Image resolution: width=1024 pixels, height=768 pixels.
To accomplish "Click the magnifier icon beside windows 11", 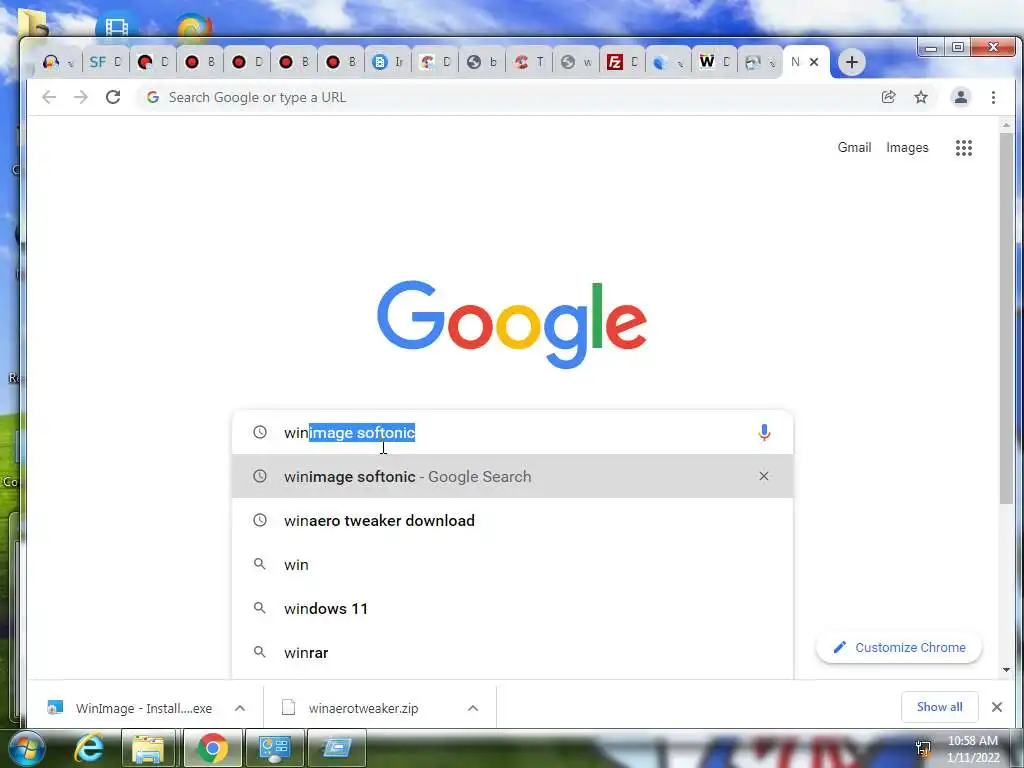I will click(260, 608).
